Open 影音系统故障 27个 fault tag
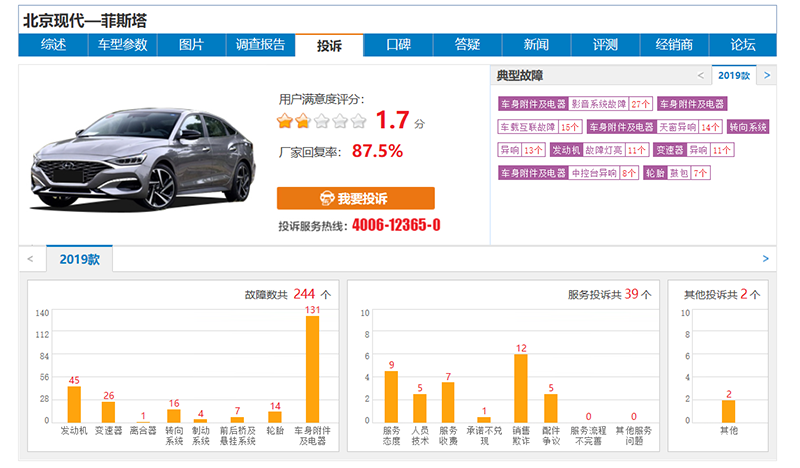Image resolution: width=800 pixels, height=468 pixels. 575,104
